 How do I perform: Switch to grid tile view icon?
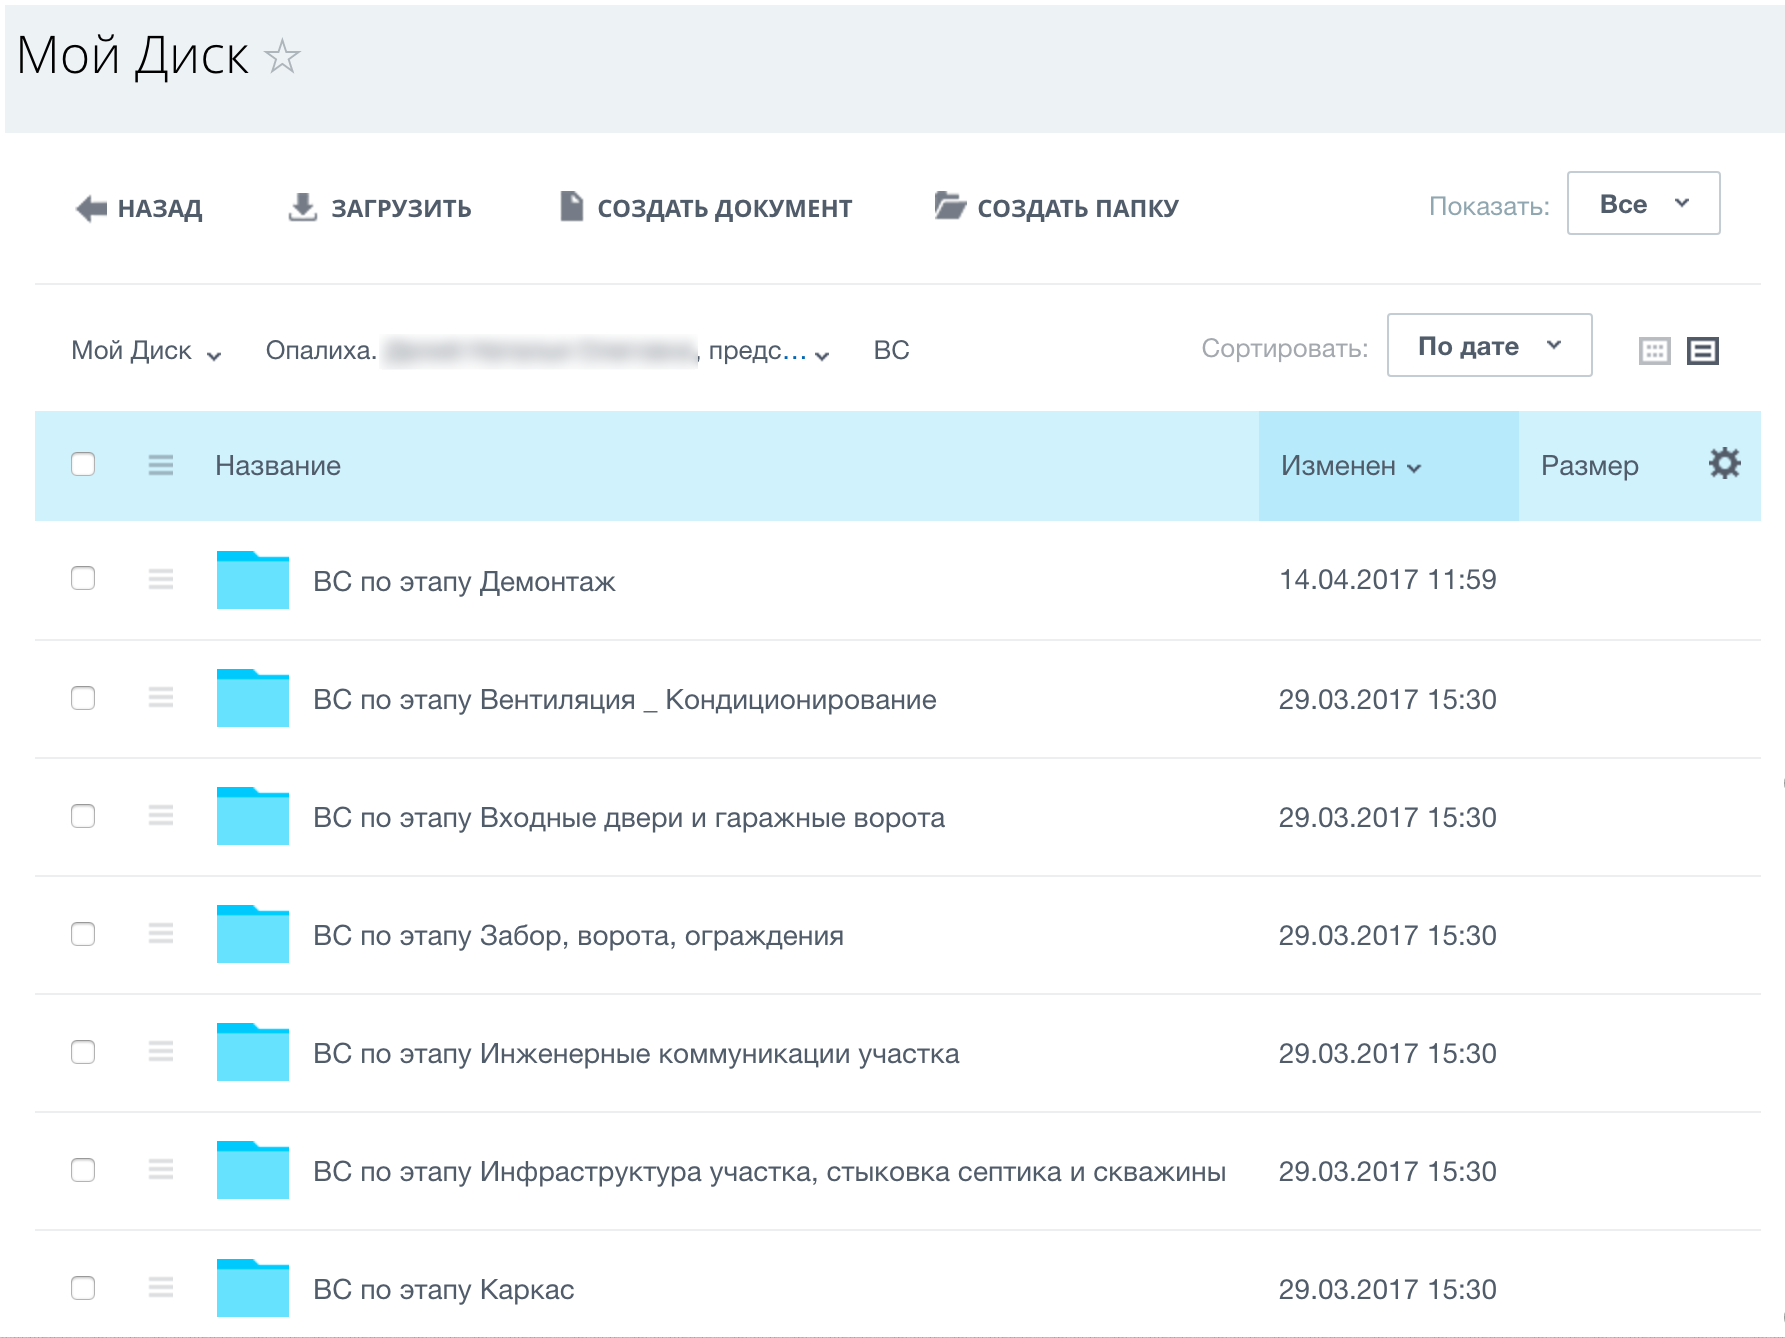point(1654,351)
